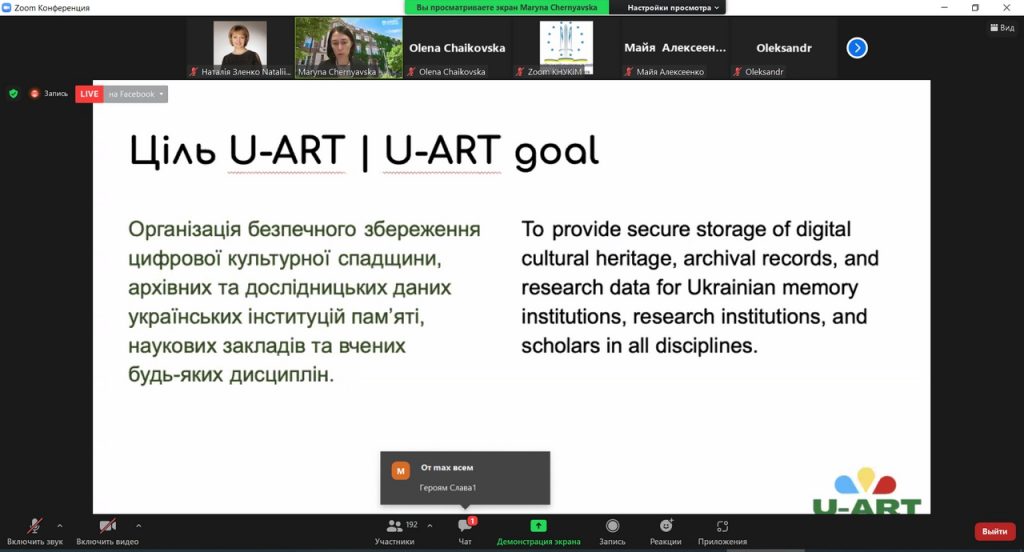Click muted mic icon beside Olena Chaikovska name
This screenshot has height=552, width=1024.
[411, 72]
